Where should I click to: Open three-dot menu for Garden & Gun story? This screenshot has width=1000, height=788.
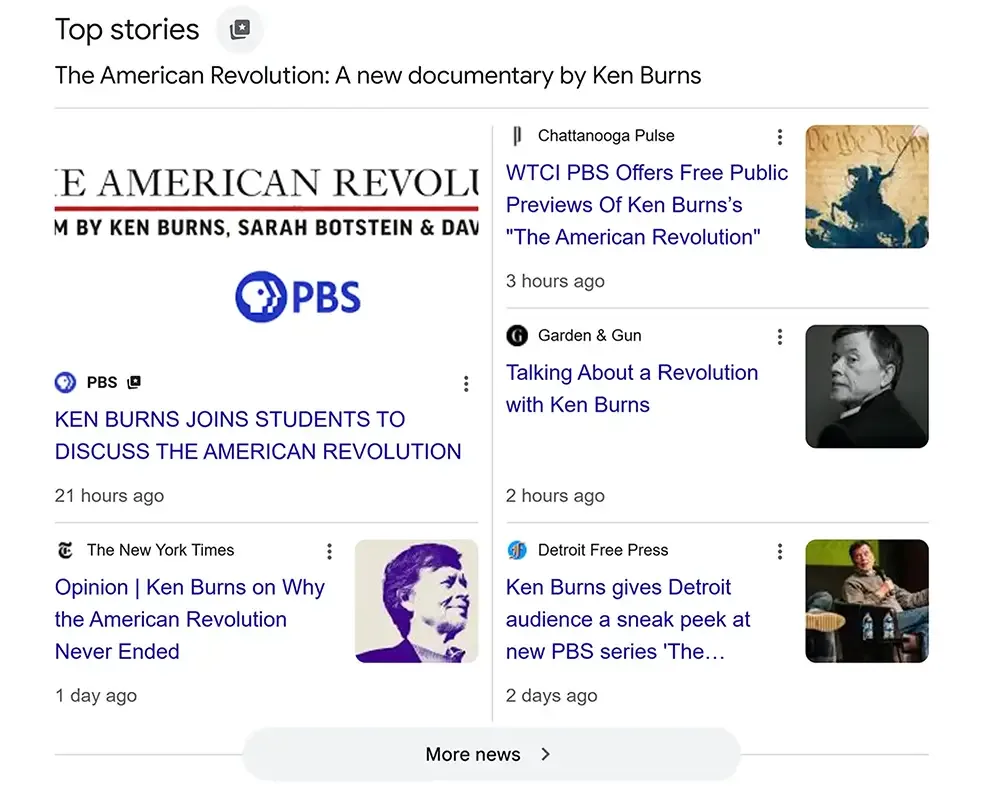[x=780, y=337]
